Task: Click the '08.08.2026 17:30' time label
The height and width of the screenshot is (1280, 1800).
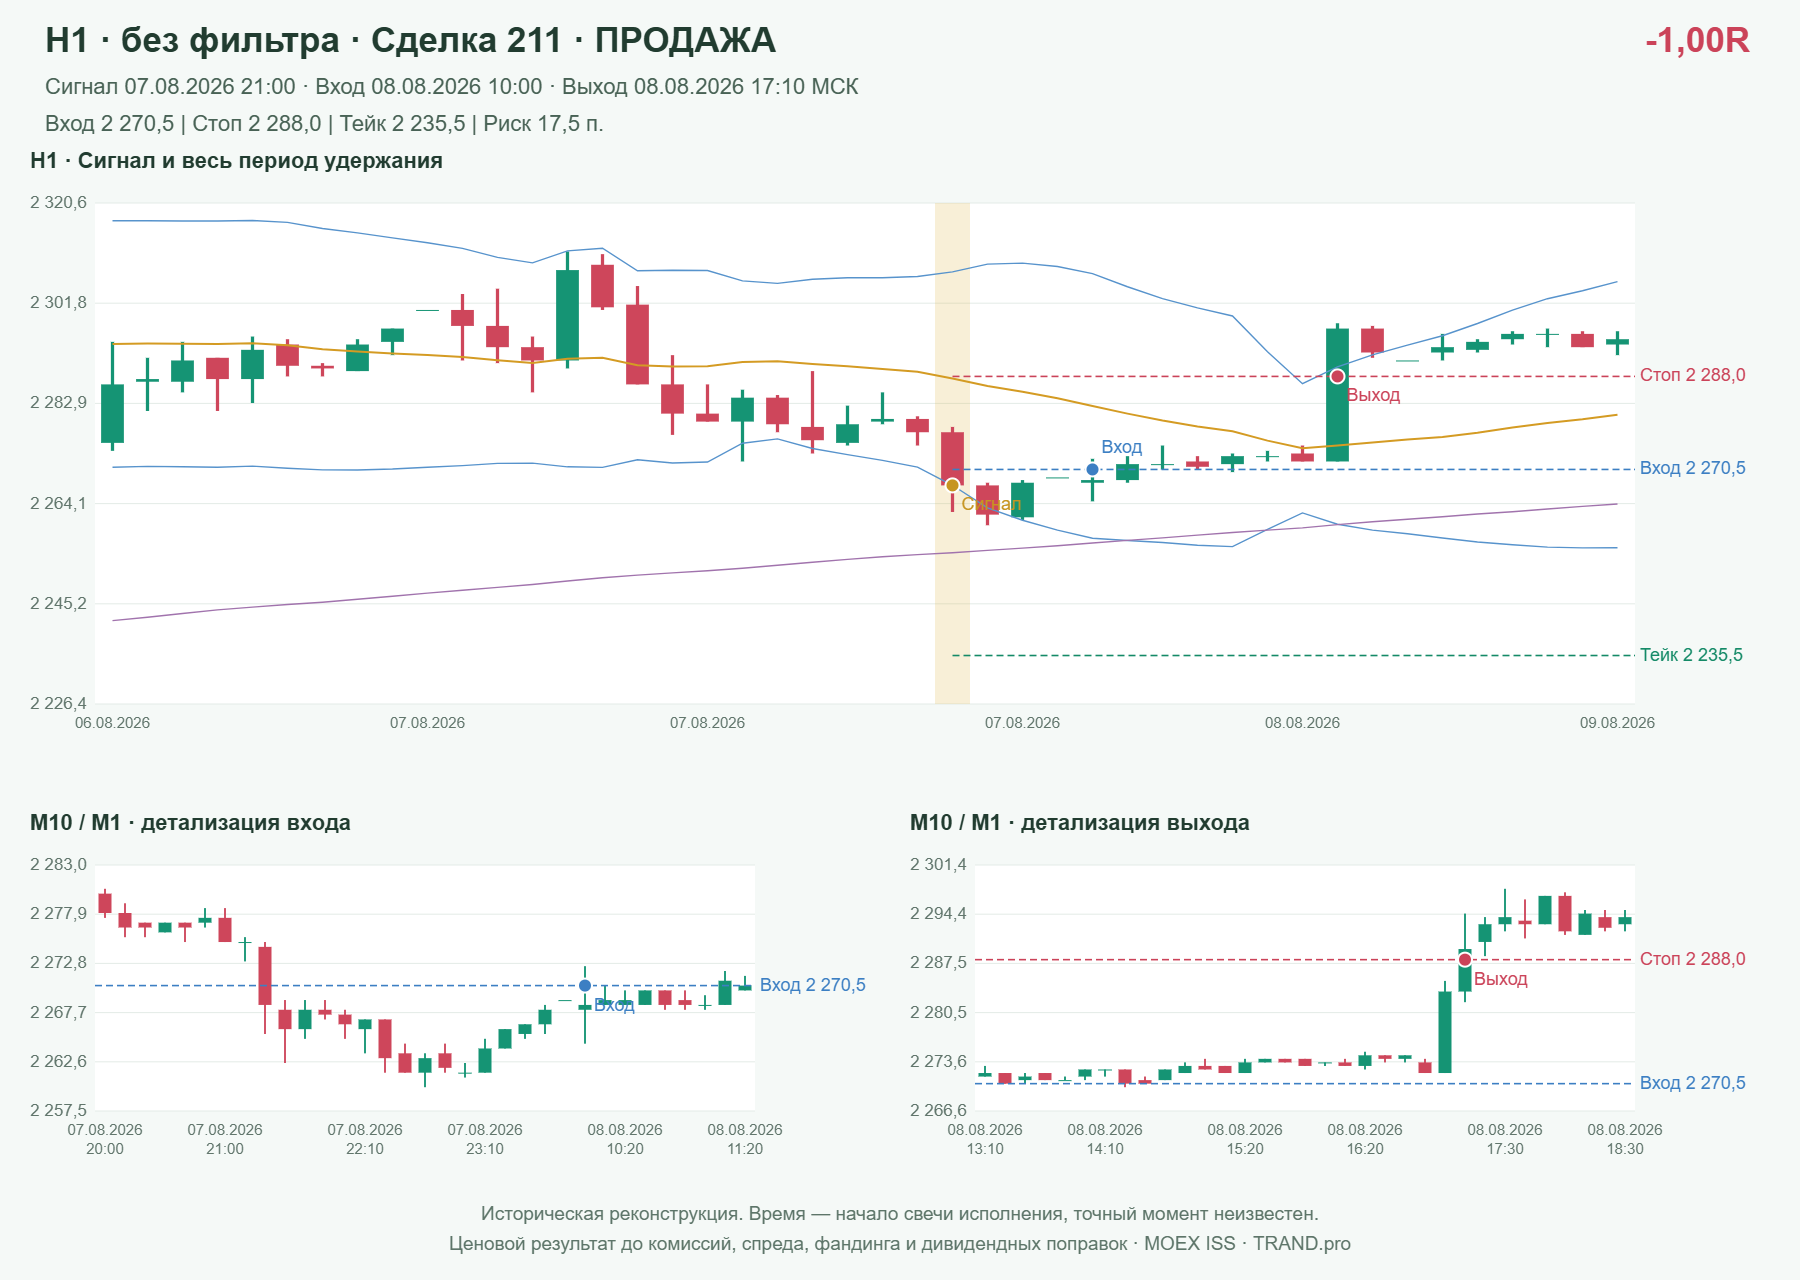Action: click(x=1505, y=1139)
